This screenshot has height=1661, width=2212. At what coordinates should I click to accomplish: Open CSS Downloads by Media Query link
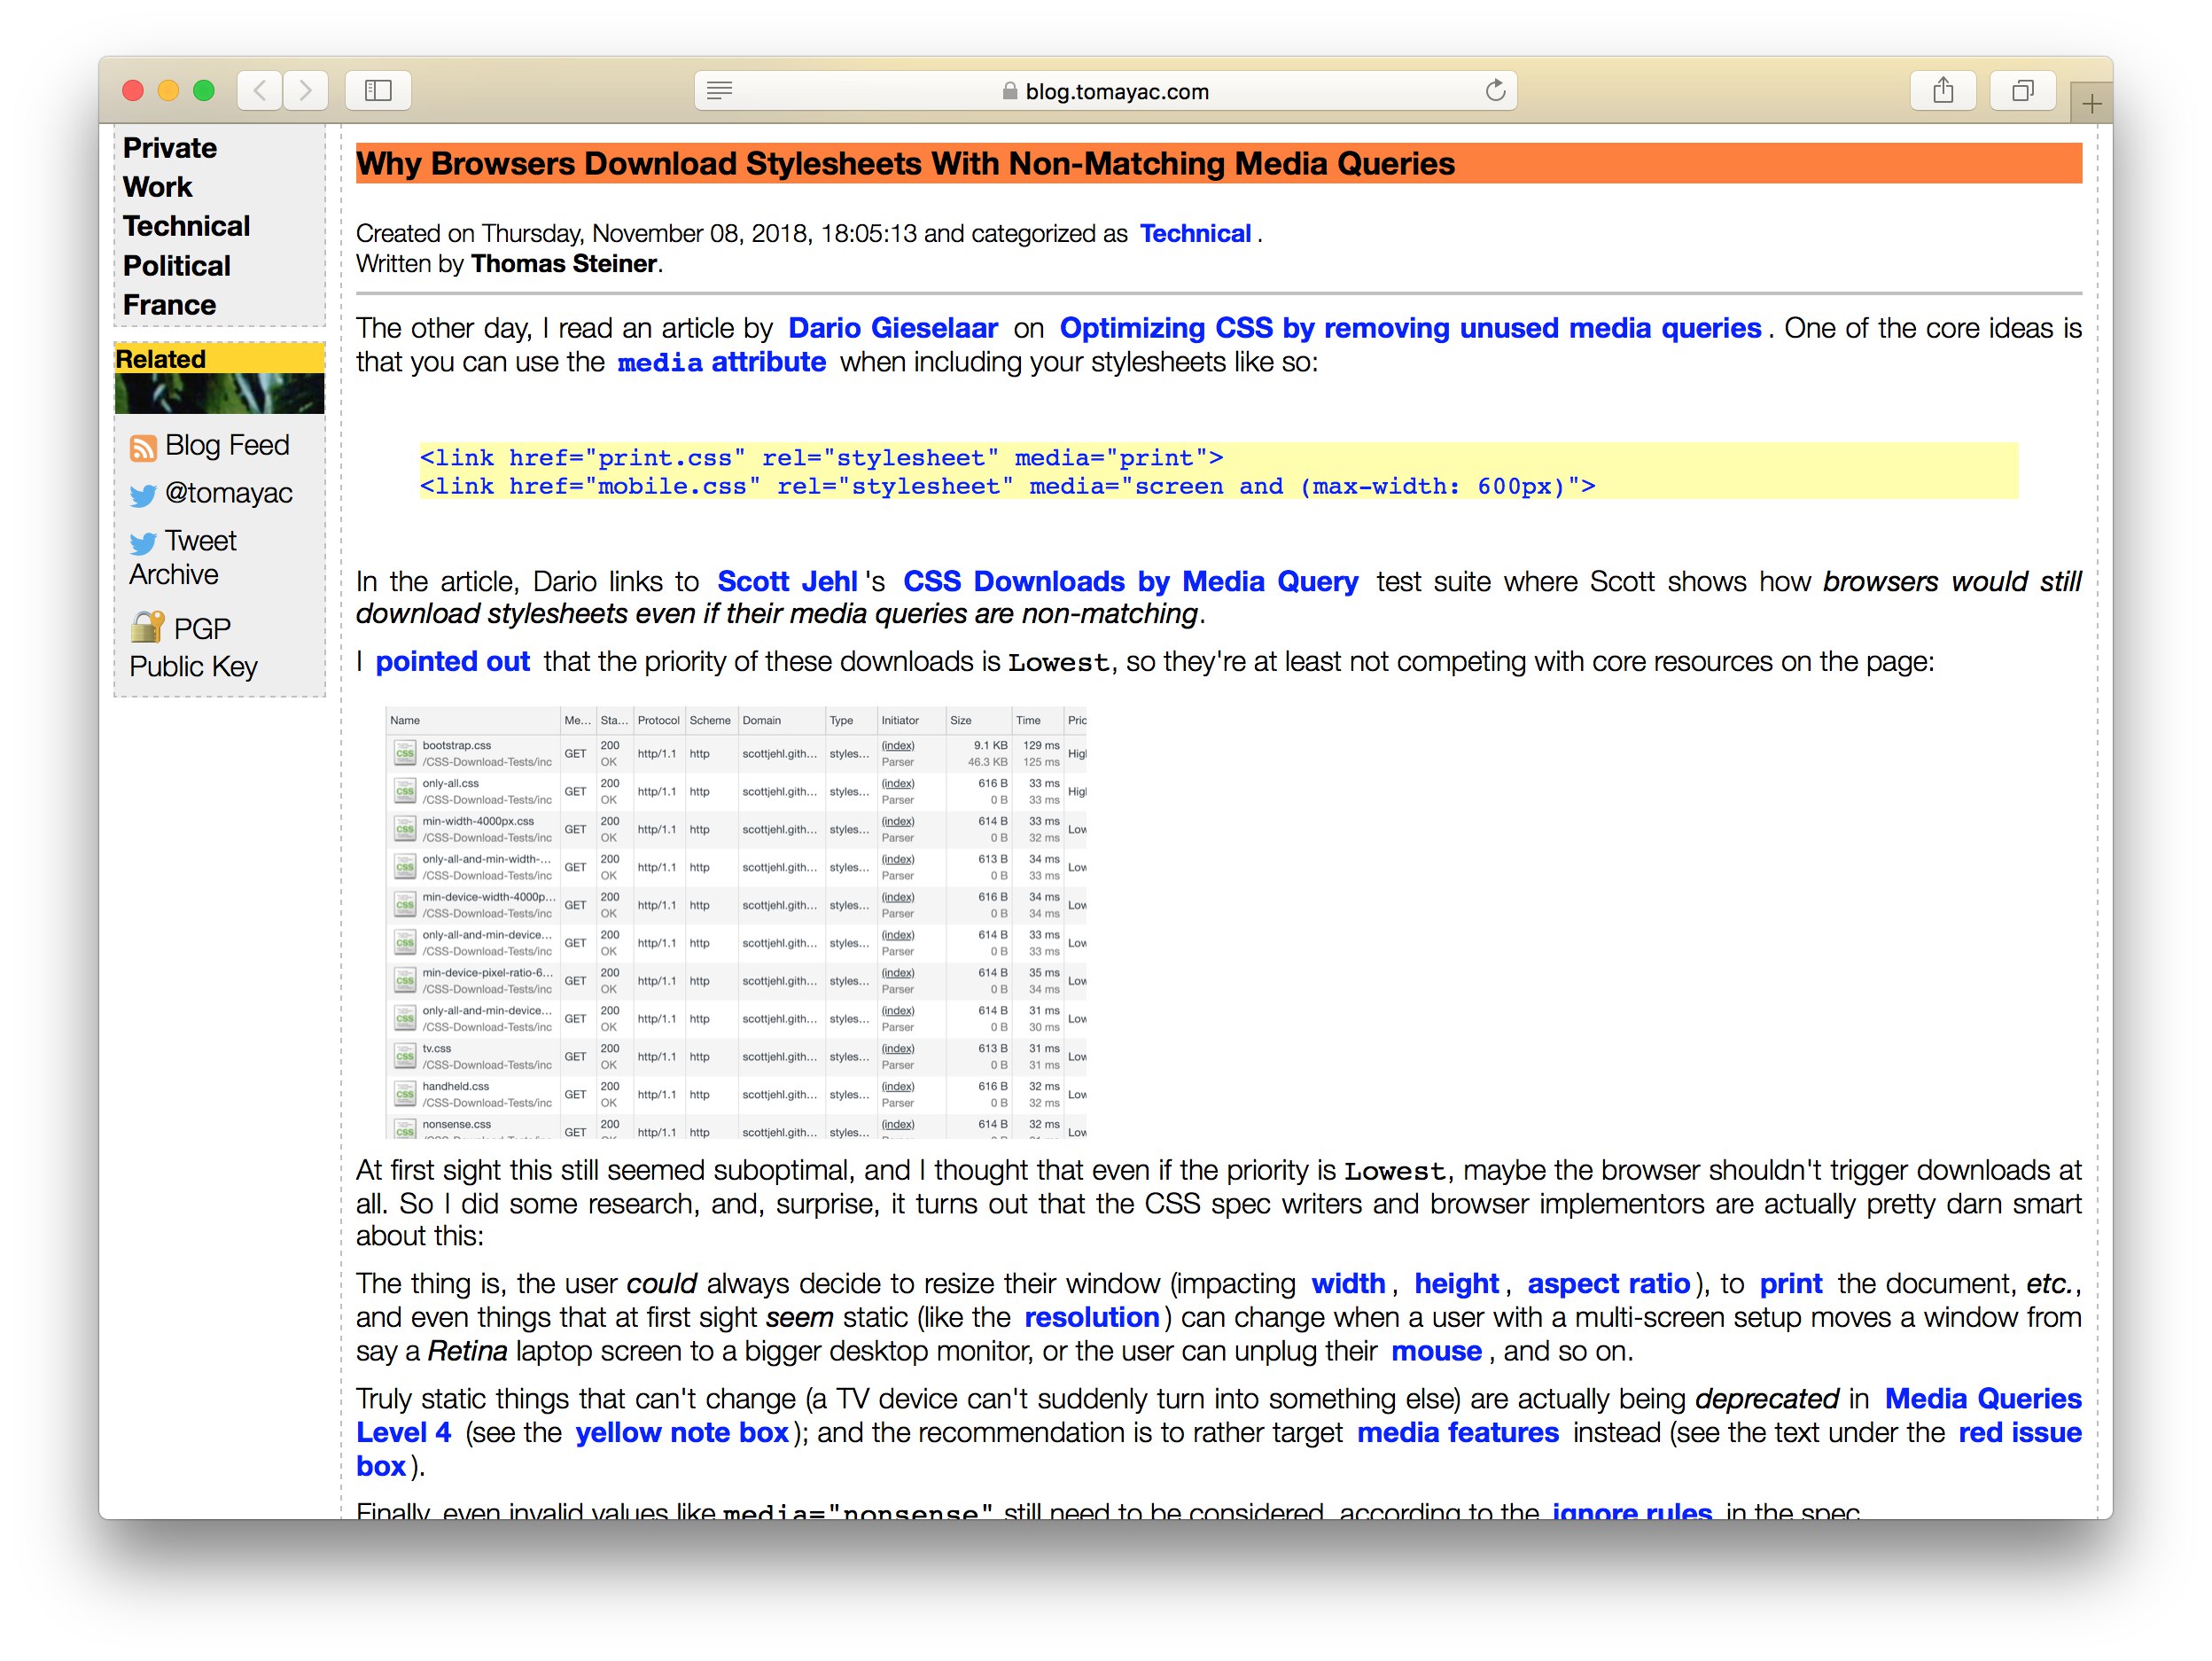(1130, 582)
